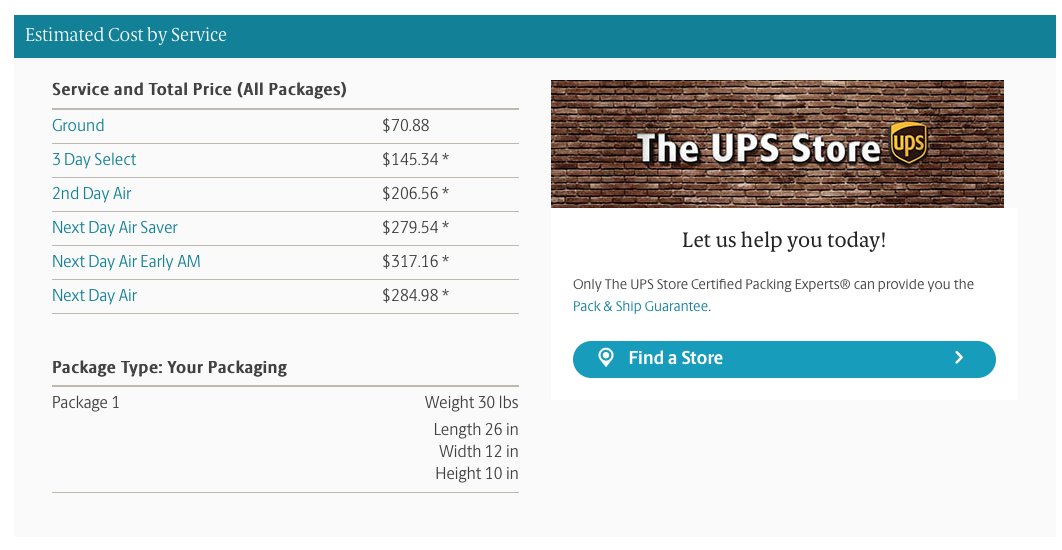
Task: Click the $317.16 Early AM price
Action: point(410,261)
